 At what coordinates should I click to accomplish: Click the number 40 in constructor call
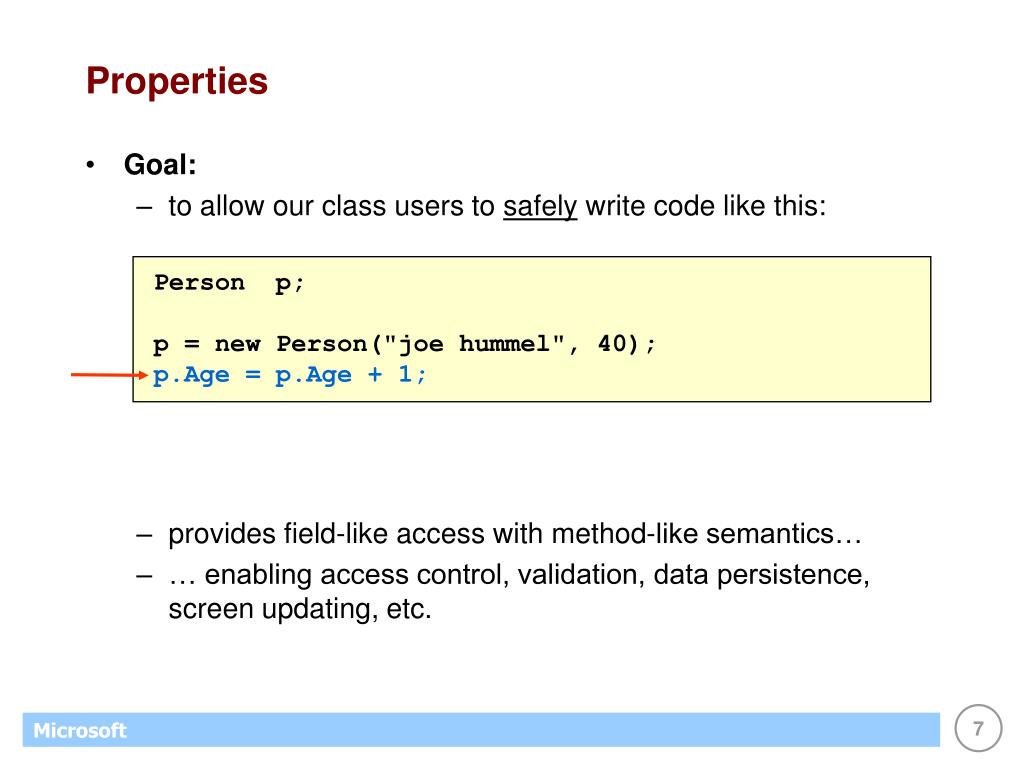pos(613,344)
